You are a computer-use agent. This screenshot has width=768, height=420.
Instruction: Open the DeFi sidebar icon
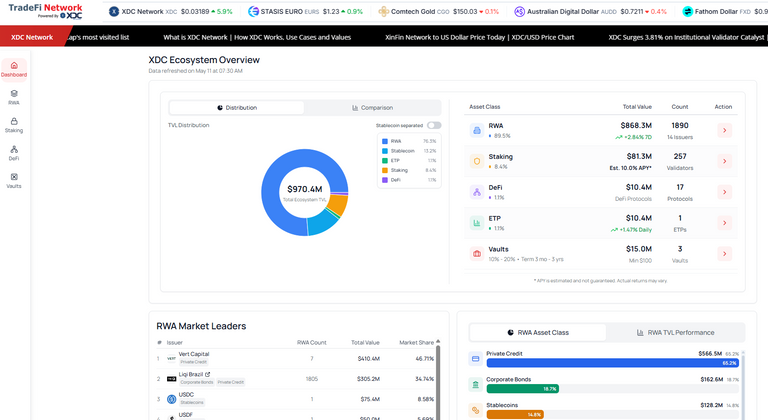pos(14,153)
